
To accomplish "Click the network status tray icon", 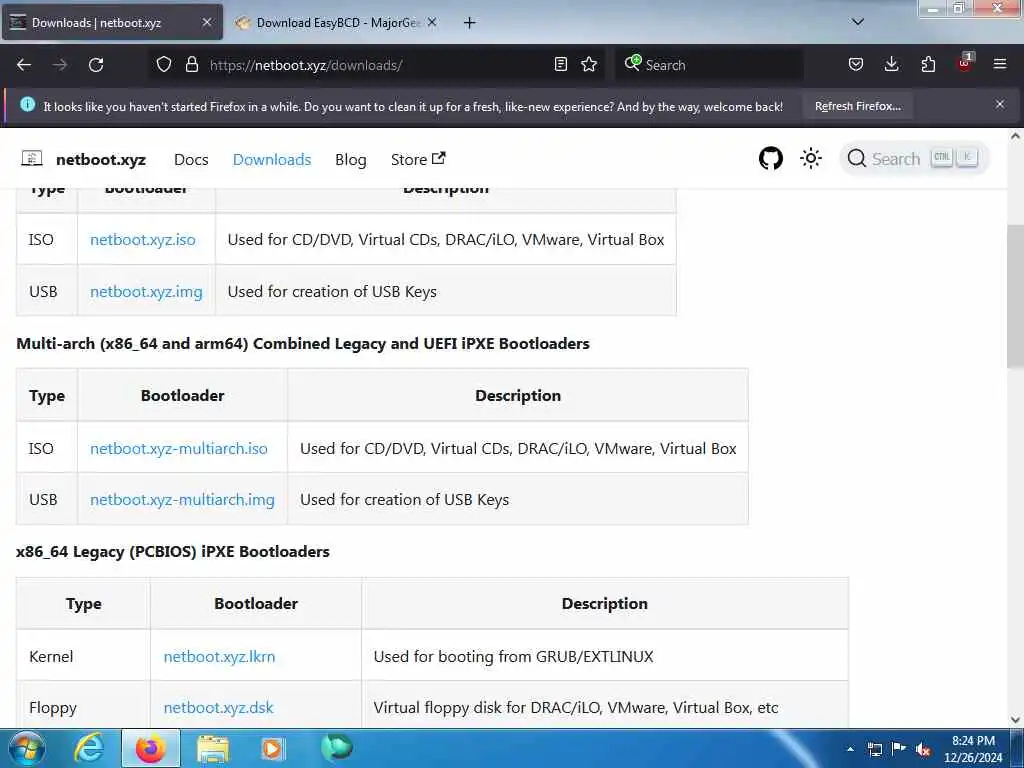I will coord(874,749).
